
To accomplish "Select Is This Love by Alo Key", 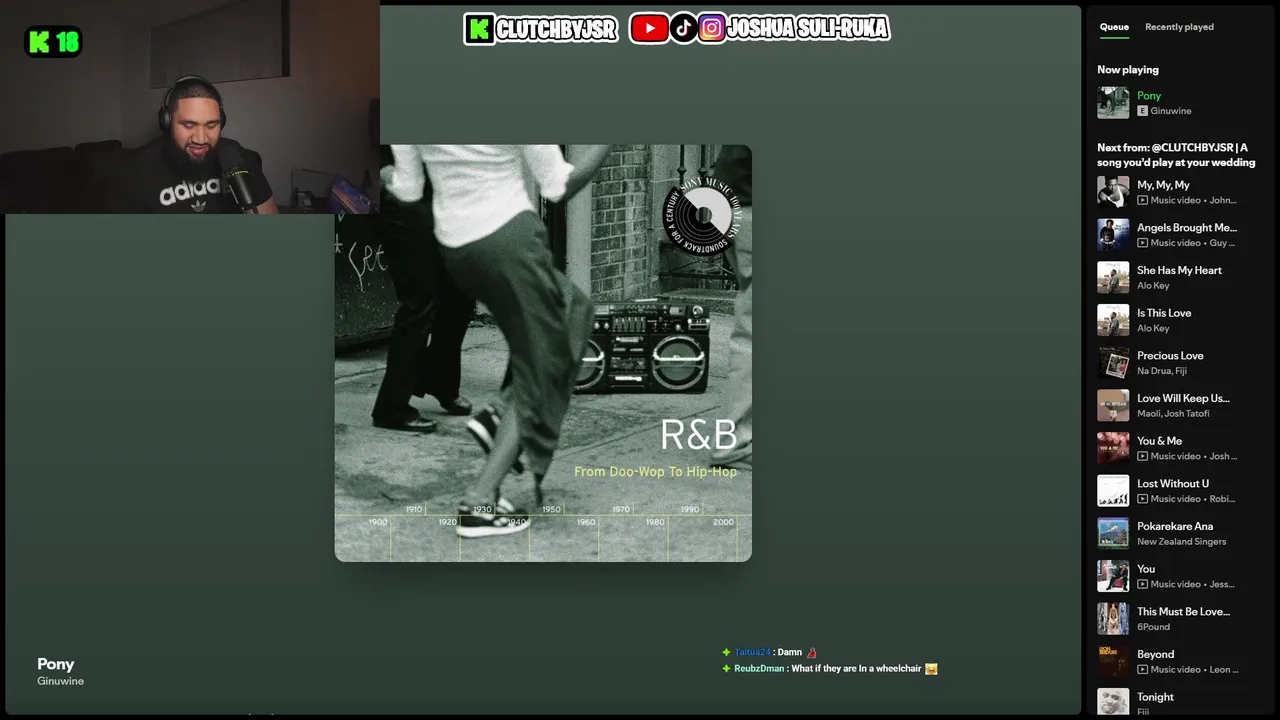I will (1164, 313).
